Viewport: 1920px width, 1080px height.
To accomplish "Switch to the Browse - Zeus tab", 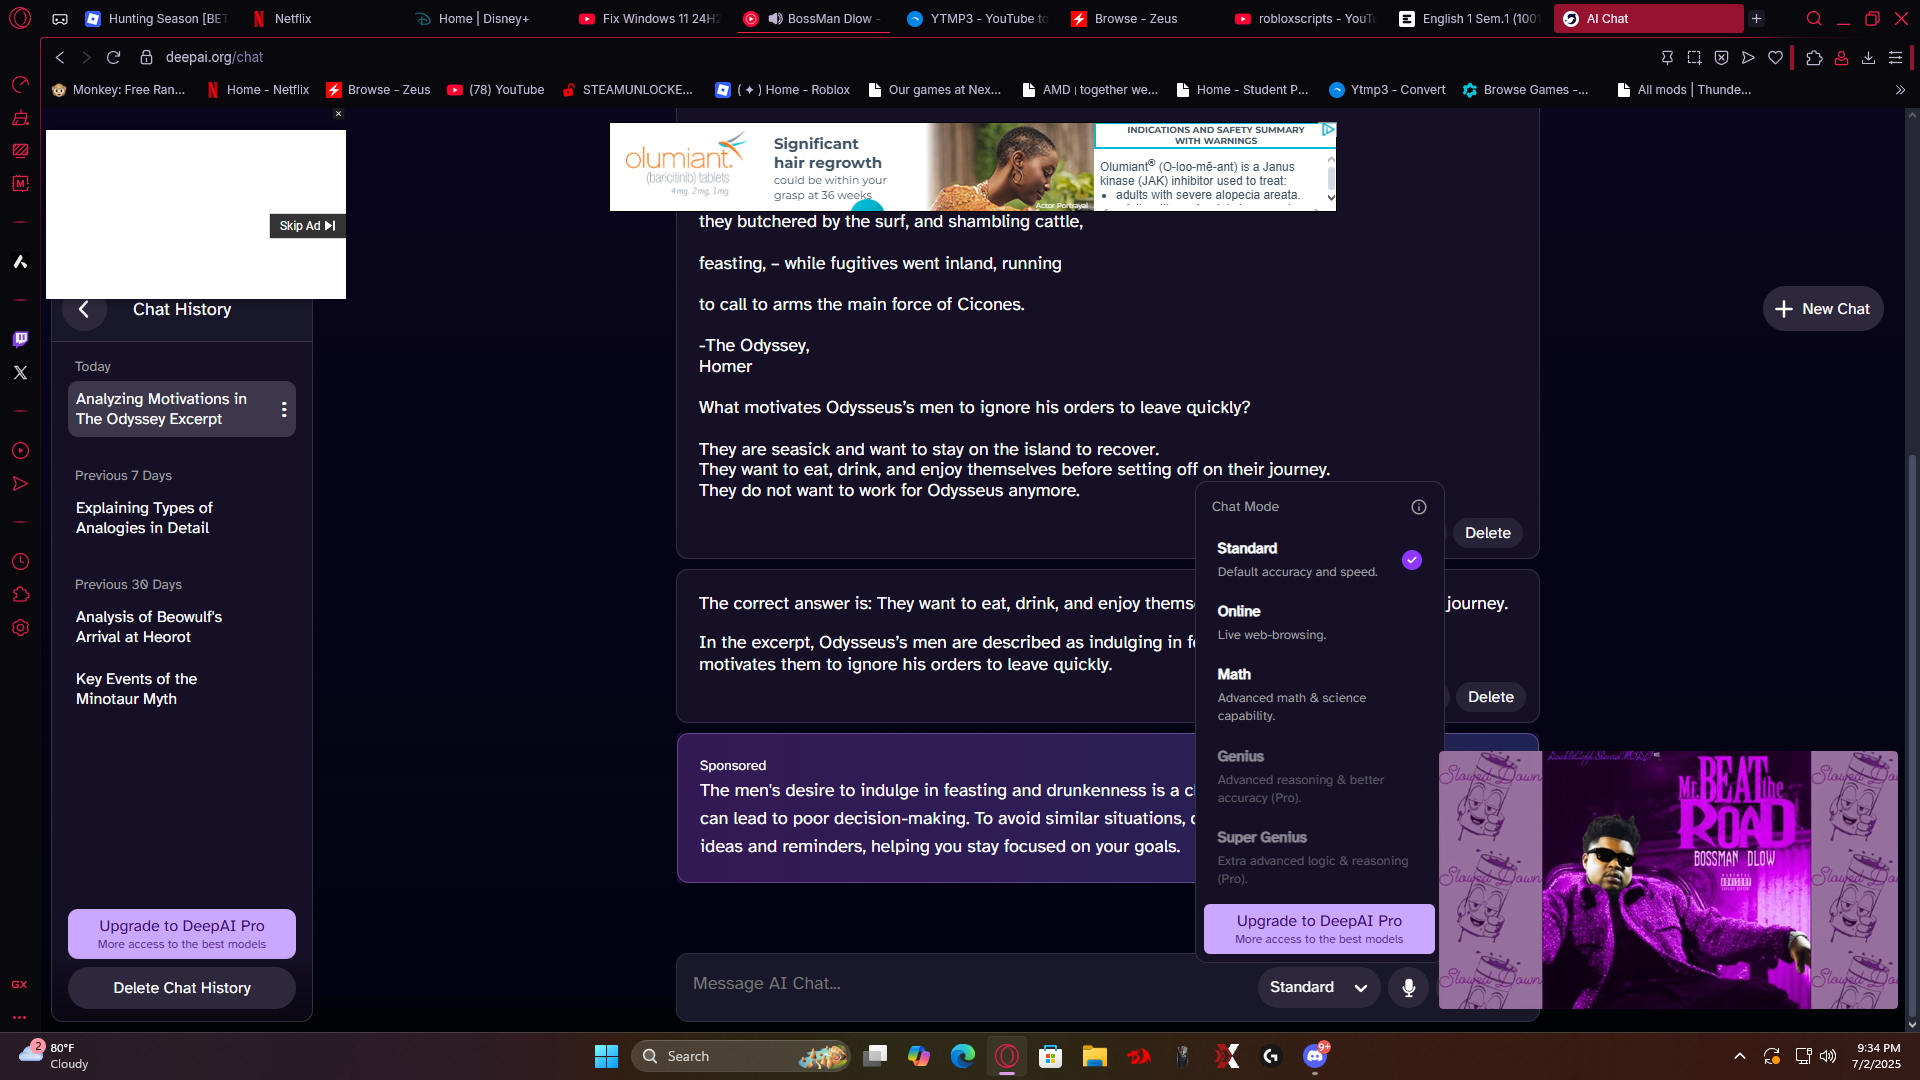I will pyautogui.click(x=1142, y=18).
